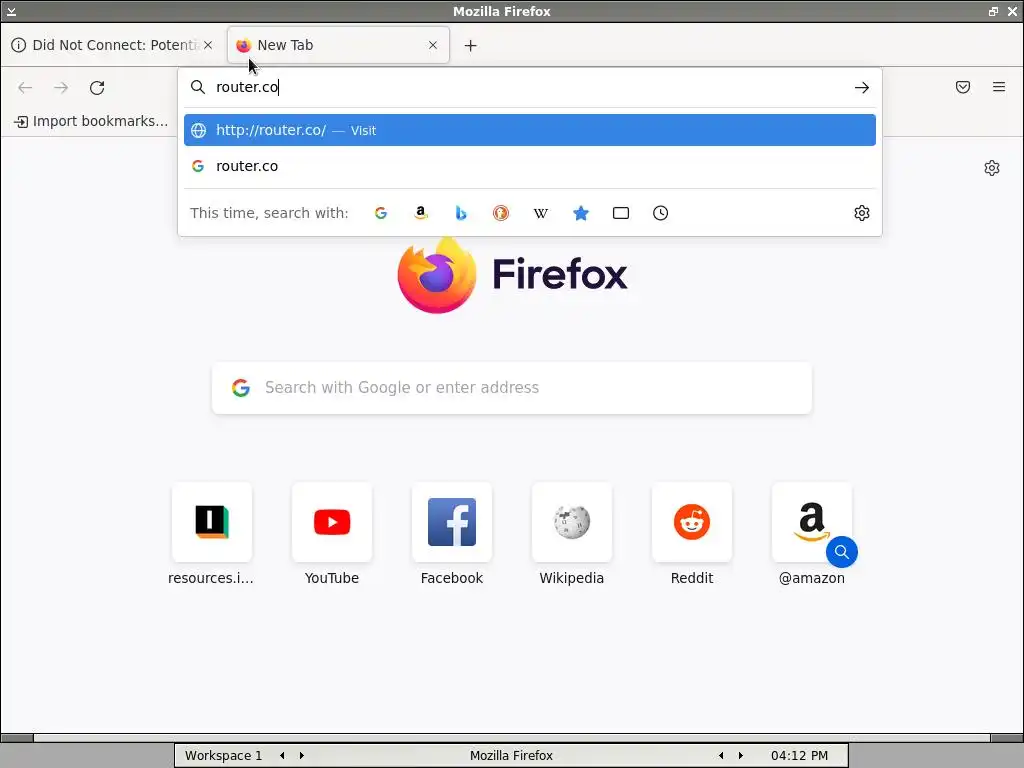Open the Reddit shortcut tile
The image size is (1024, 768).
coord(692,522)
